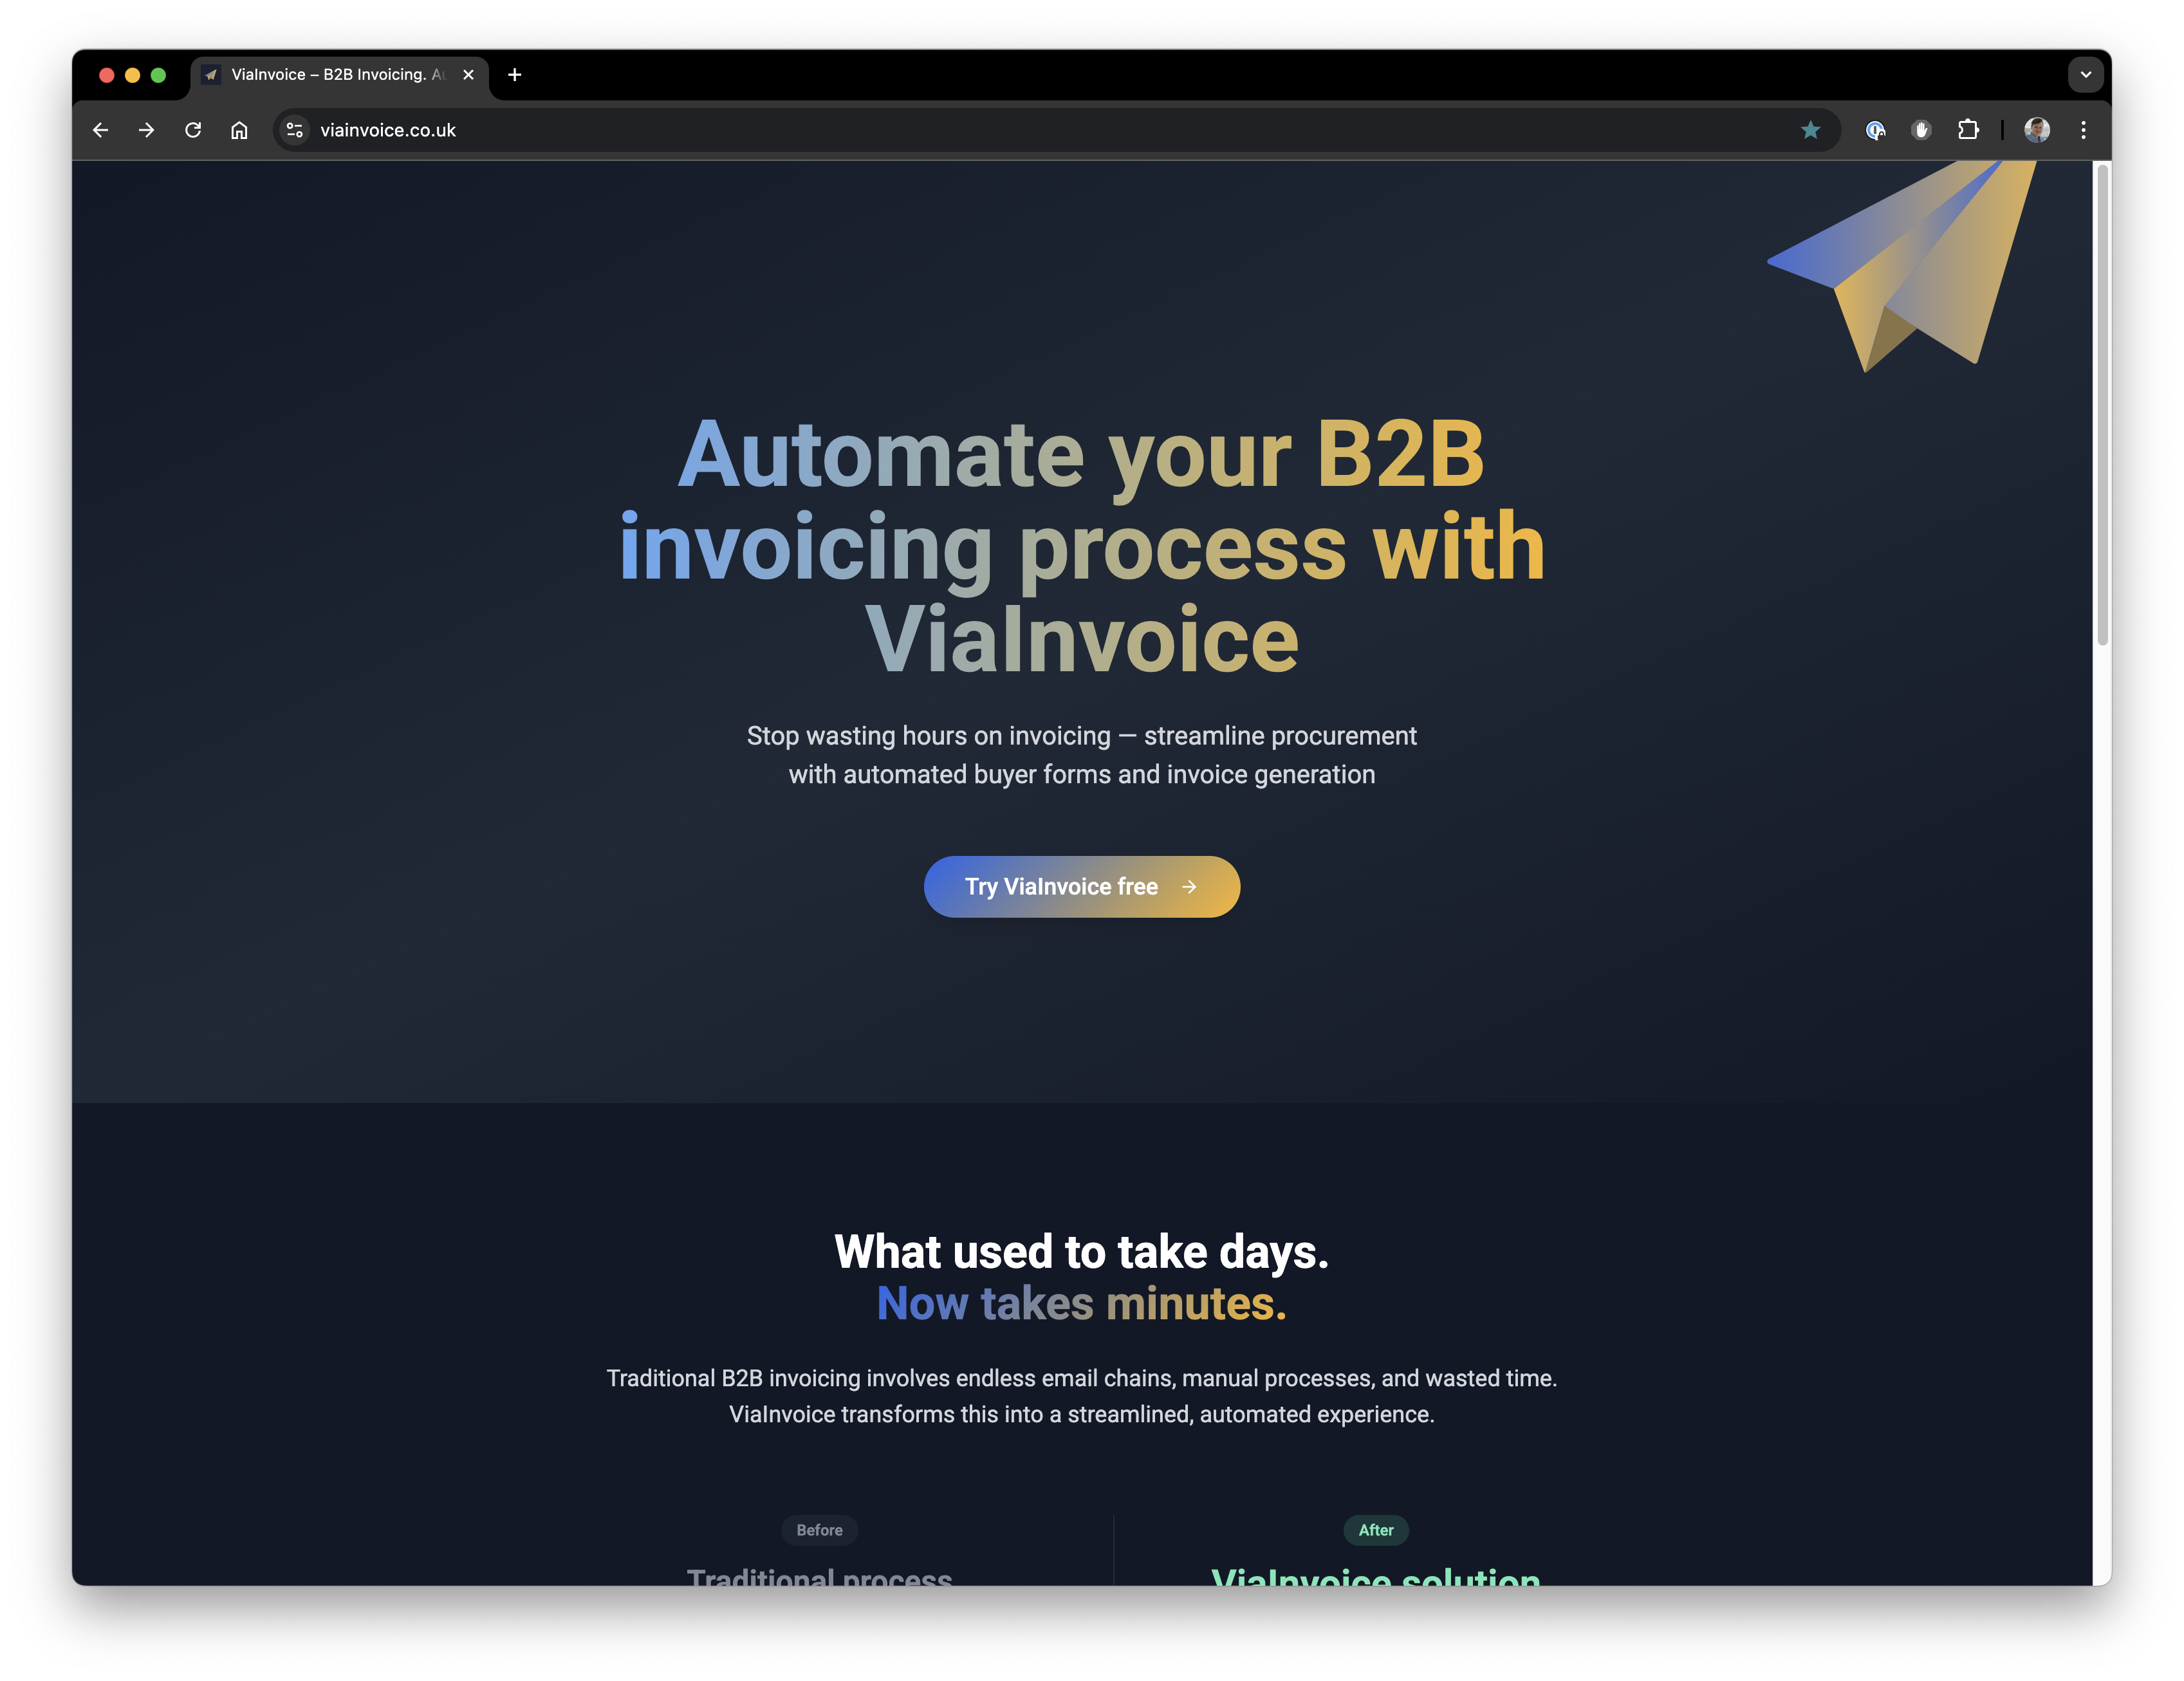
Task: Open the Extensions puzzle icon
Action: coord(1968,130)
